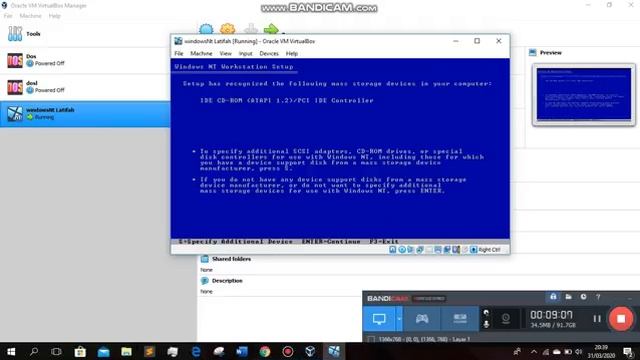The height and width of the screenshot is (360, 640).
Task: Open File Explorer from the taskbar
Action: click(x=126, y=351)
